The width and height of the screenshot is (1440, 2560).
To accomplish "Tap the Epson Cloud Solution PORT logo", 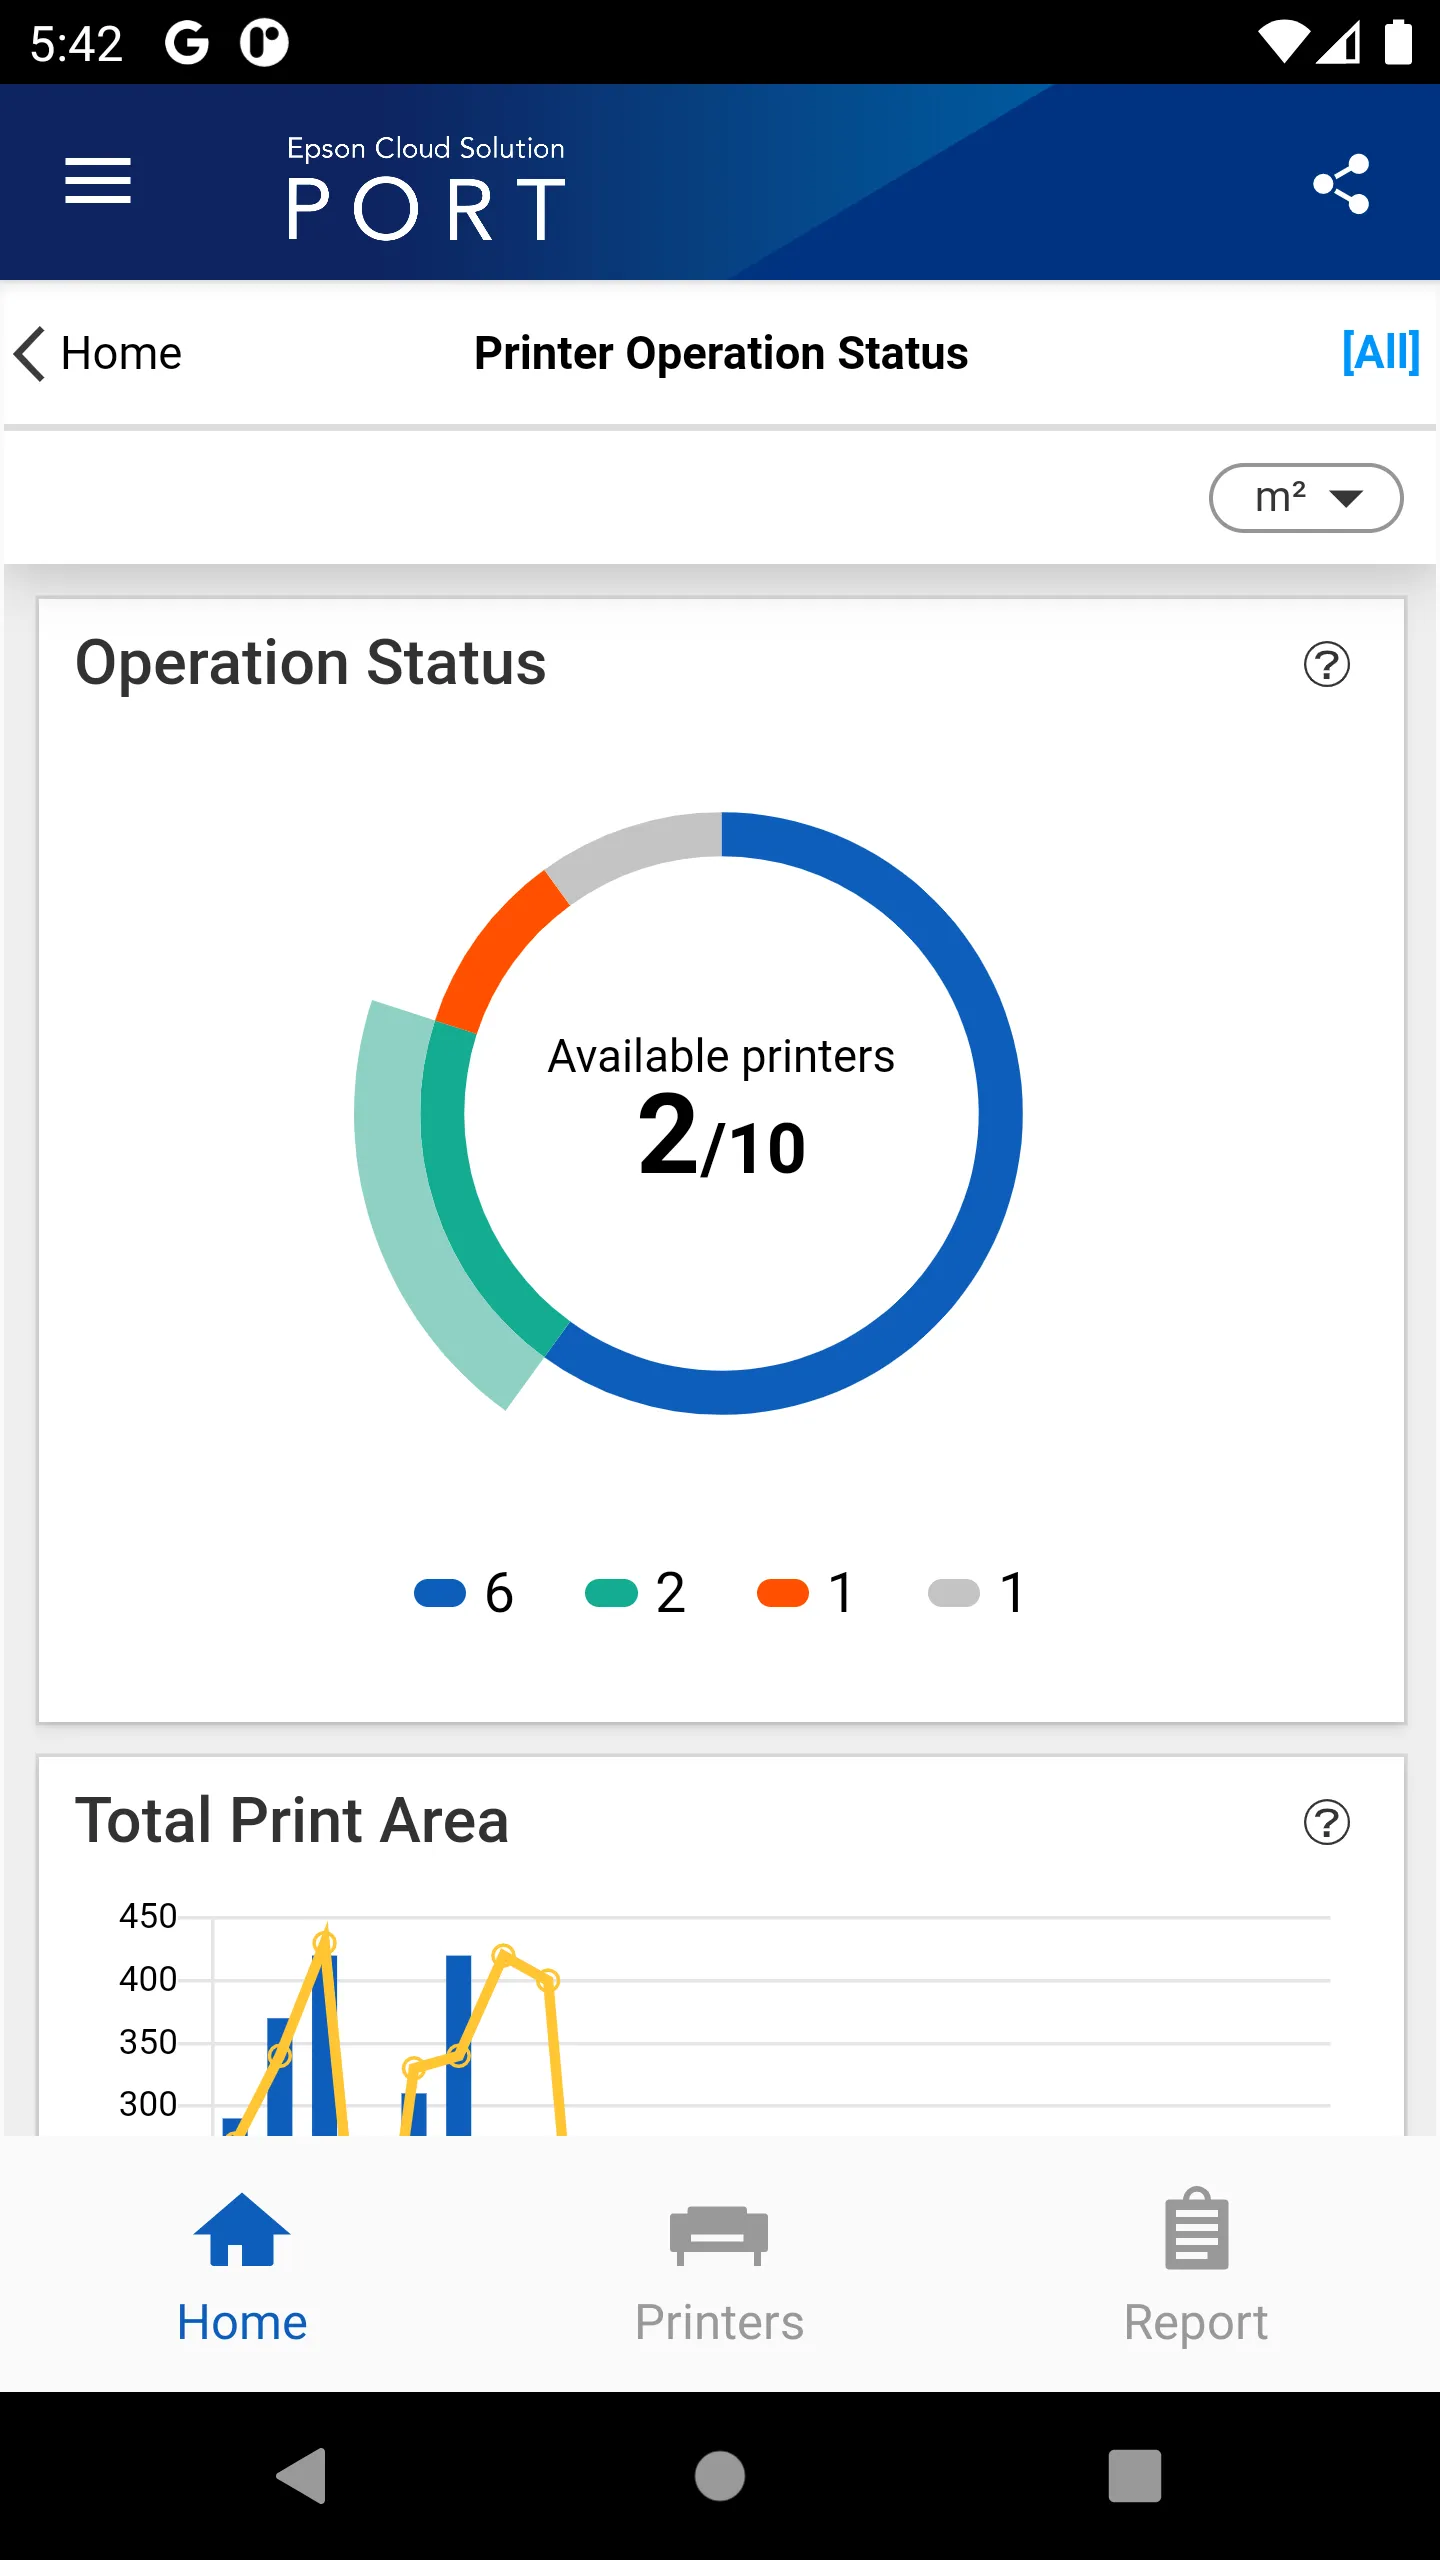I will click(426, 187).
